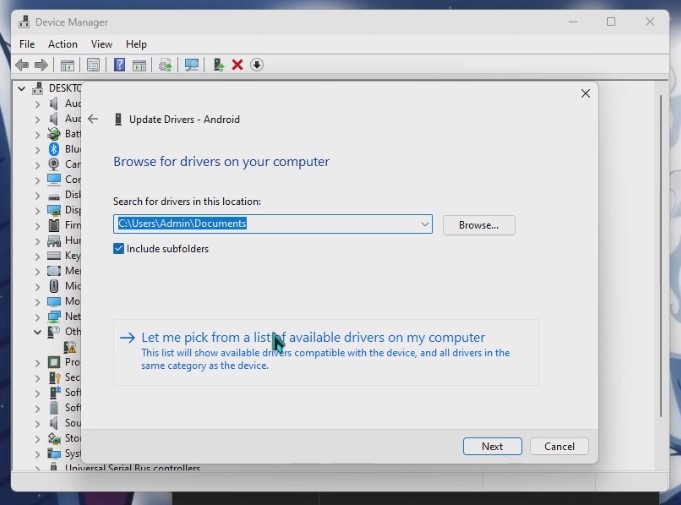Expand the Batteries category chevron
The height and width of the screenshot is (505, 681).
point(37,134)
